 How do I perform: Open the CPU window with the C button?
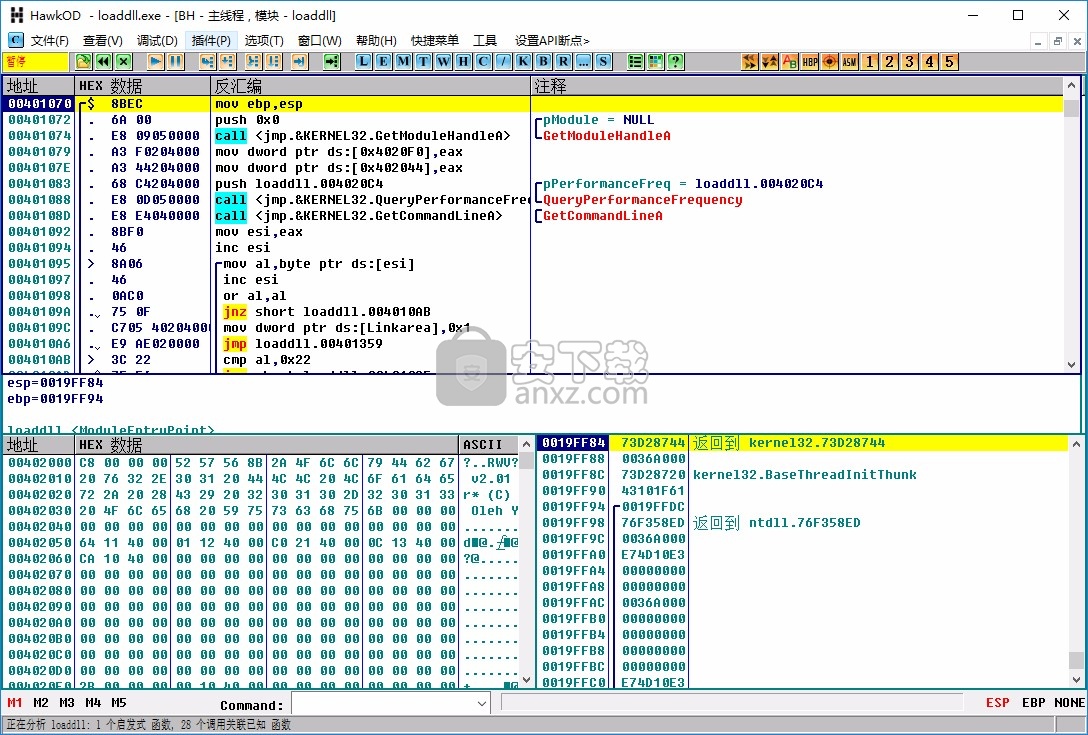click(484, 62)
